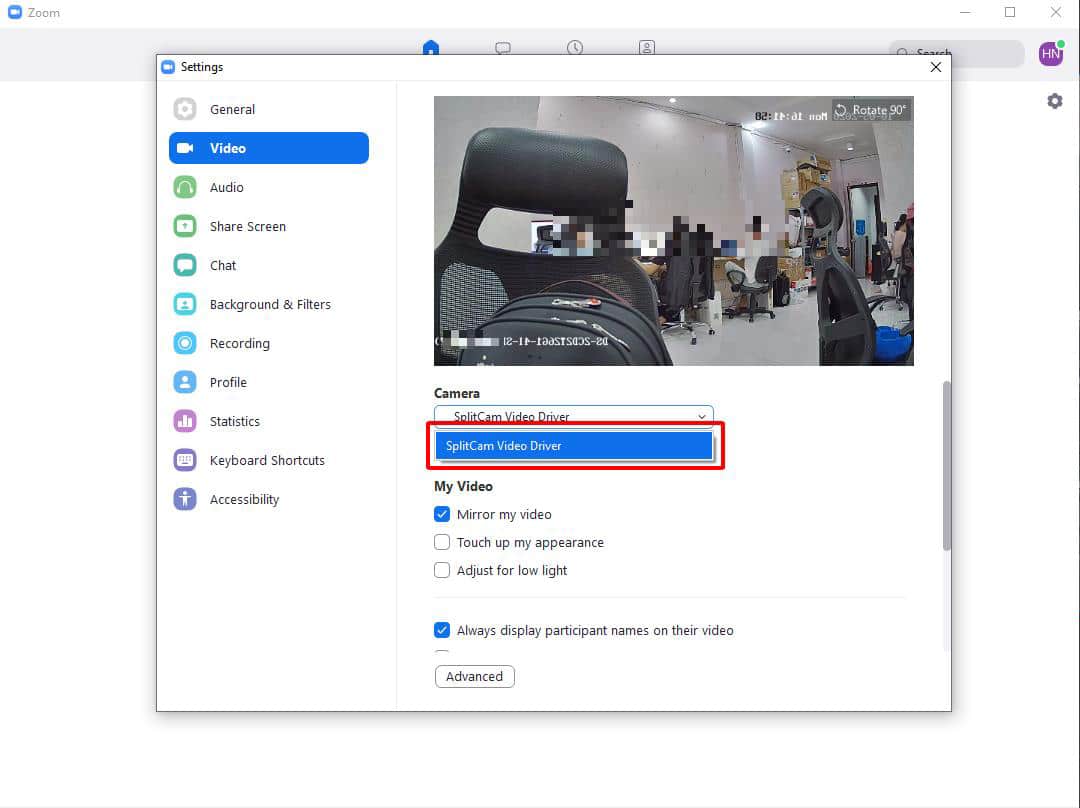This screenshot has height=808, width=1080.
Task: Open Meetings clock tab in Zoom window
Action: pos(575,47)
